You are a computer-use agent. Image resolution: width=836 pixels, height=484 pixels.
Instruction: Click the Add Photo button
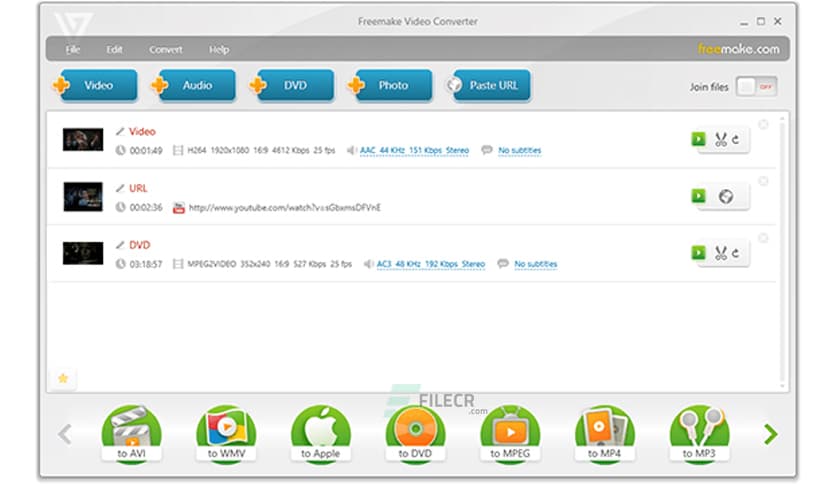(x=390, y=85)
